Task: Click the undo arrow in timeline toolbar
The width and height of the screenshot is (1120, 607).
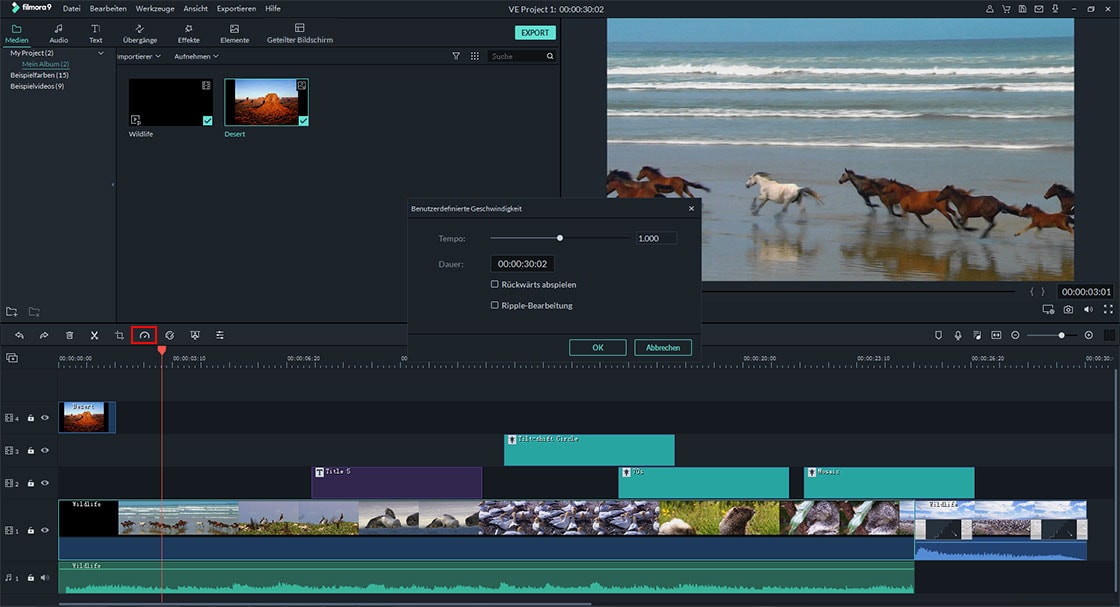Action: (x=19, y=335)
